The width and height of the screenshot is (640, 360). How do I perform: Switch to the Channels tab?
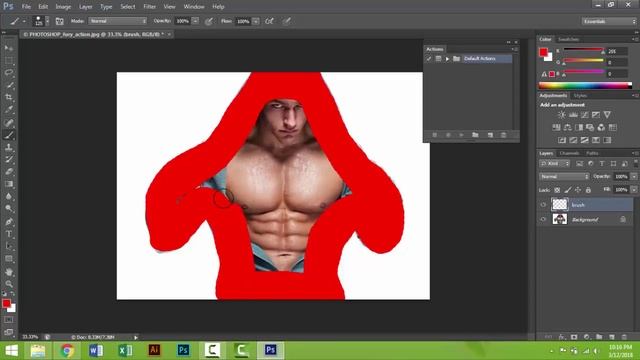click(569, 153)
